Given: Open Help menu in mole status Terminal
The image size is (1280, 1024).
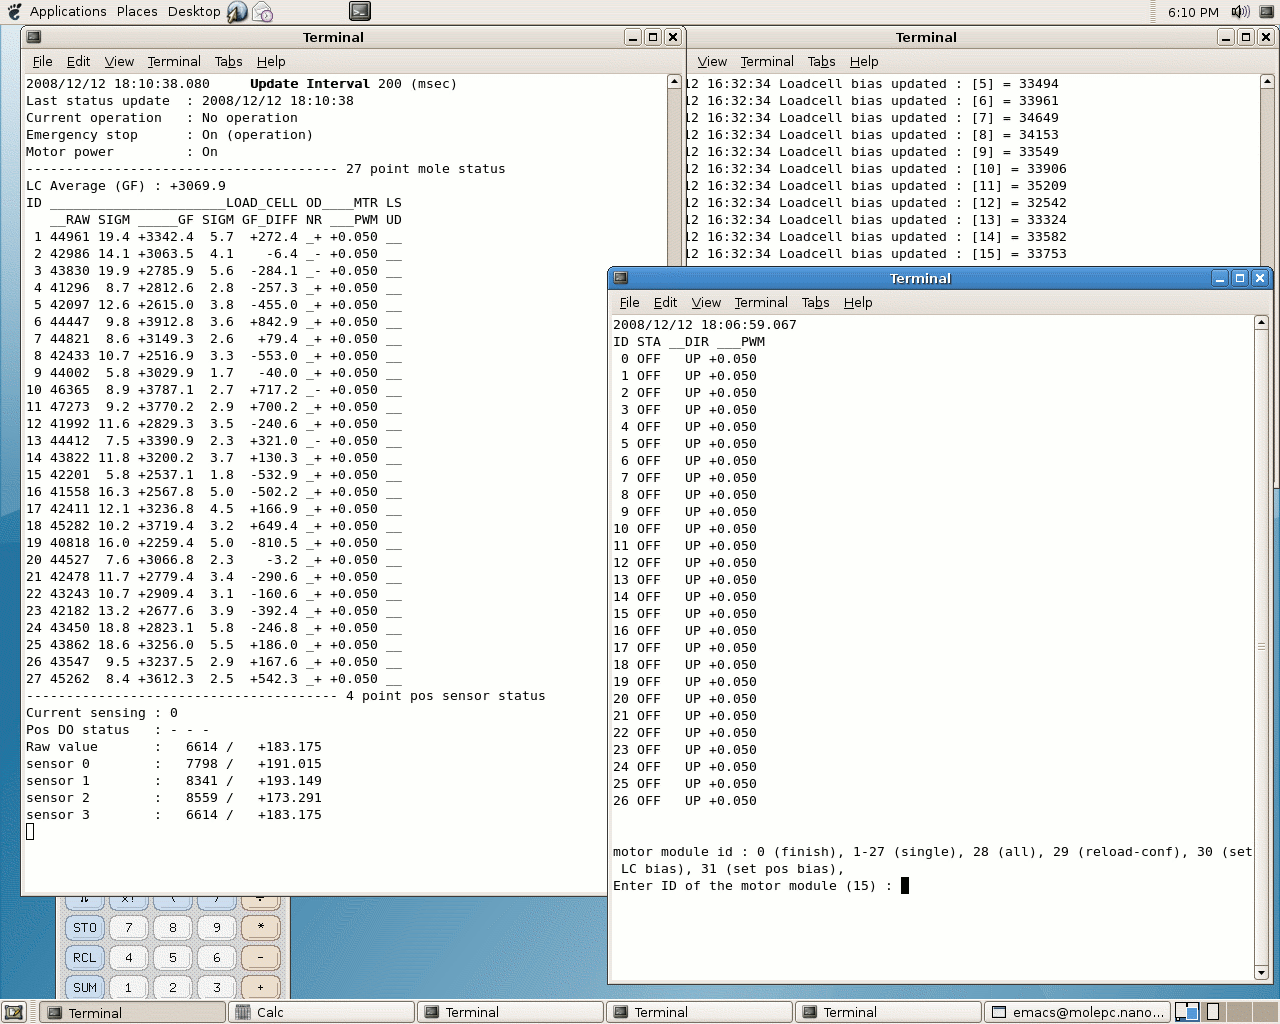Looking at the screenshot, I should 271,61.
